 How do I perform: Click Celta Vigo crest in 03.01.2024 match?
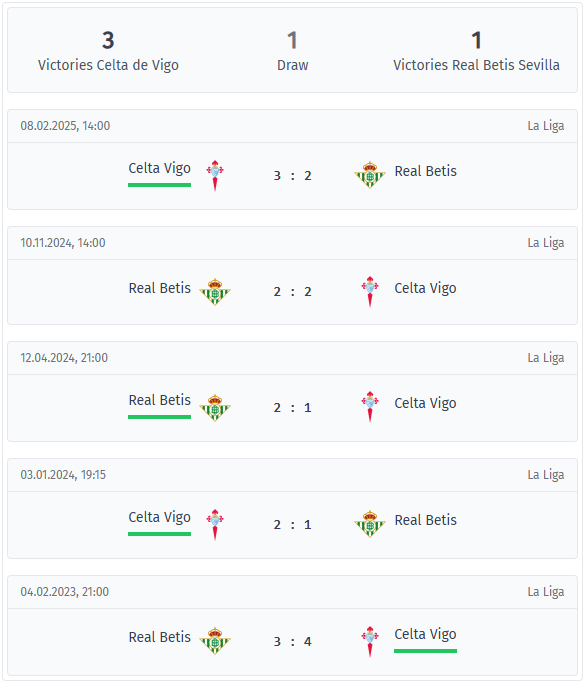pos(215,525)
